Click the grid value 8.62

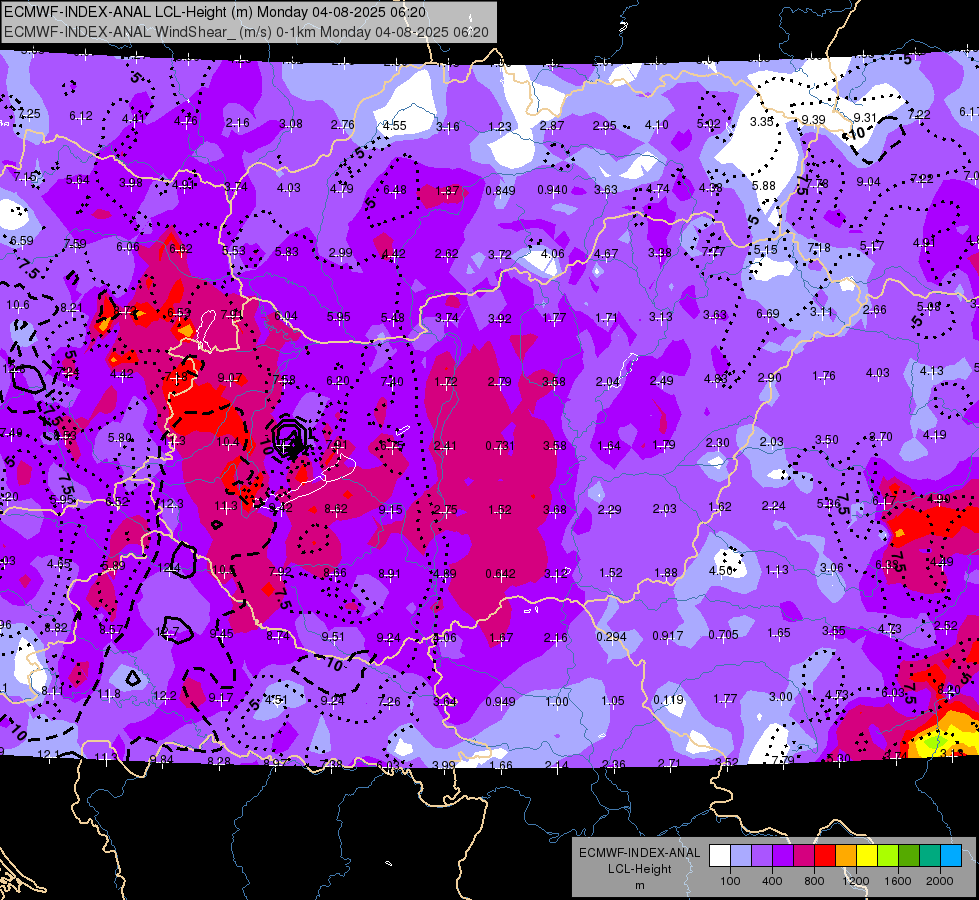point(336,508)
